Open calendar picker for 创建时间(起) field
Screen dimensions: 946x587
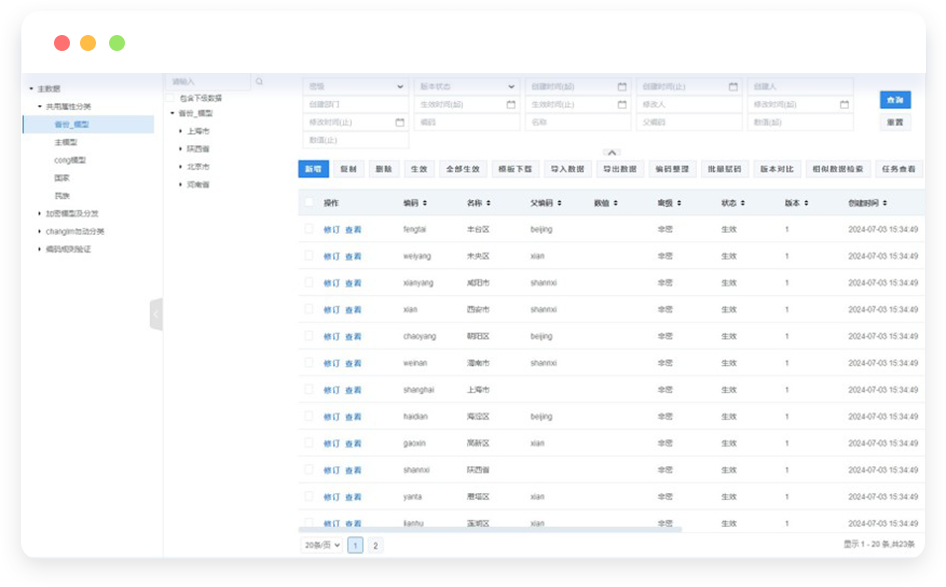(622, 87)
